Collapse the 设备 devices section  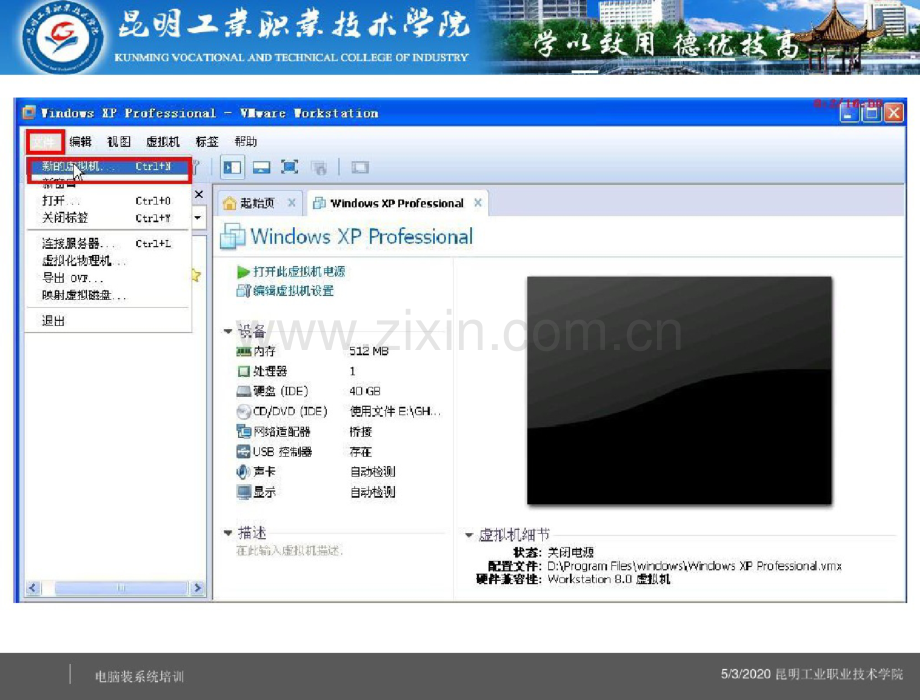(228, 331)
